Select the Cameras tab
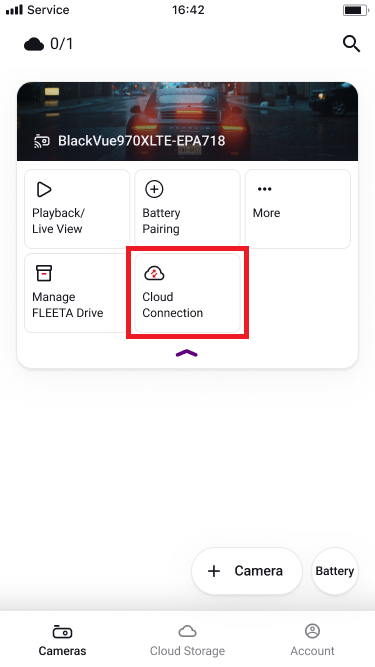Viewport: 375px width, 667px height. tap(62, 640)
